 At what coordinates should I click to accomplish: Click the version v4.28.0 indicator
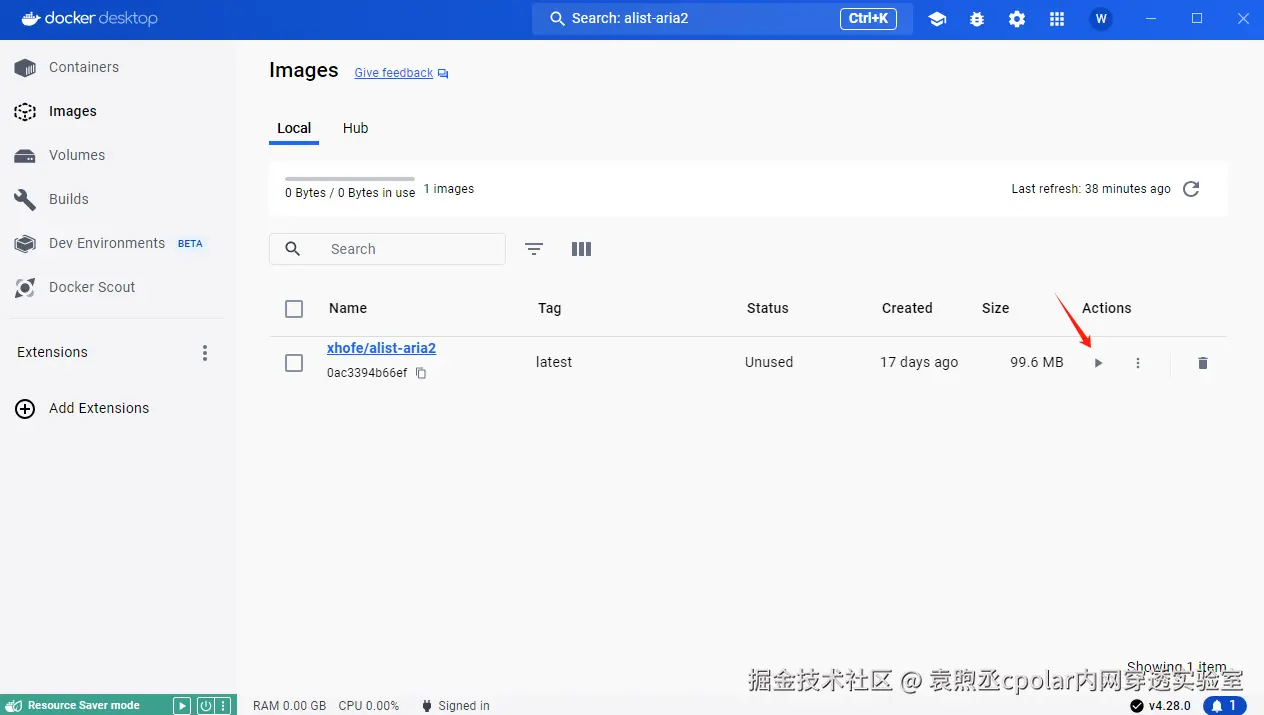tap(1160, 705)
